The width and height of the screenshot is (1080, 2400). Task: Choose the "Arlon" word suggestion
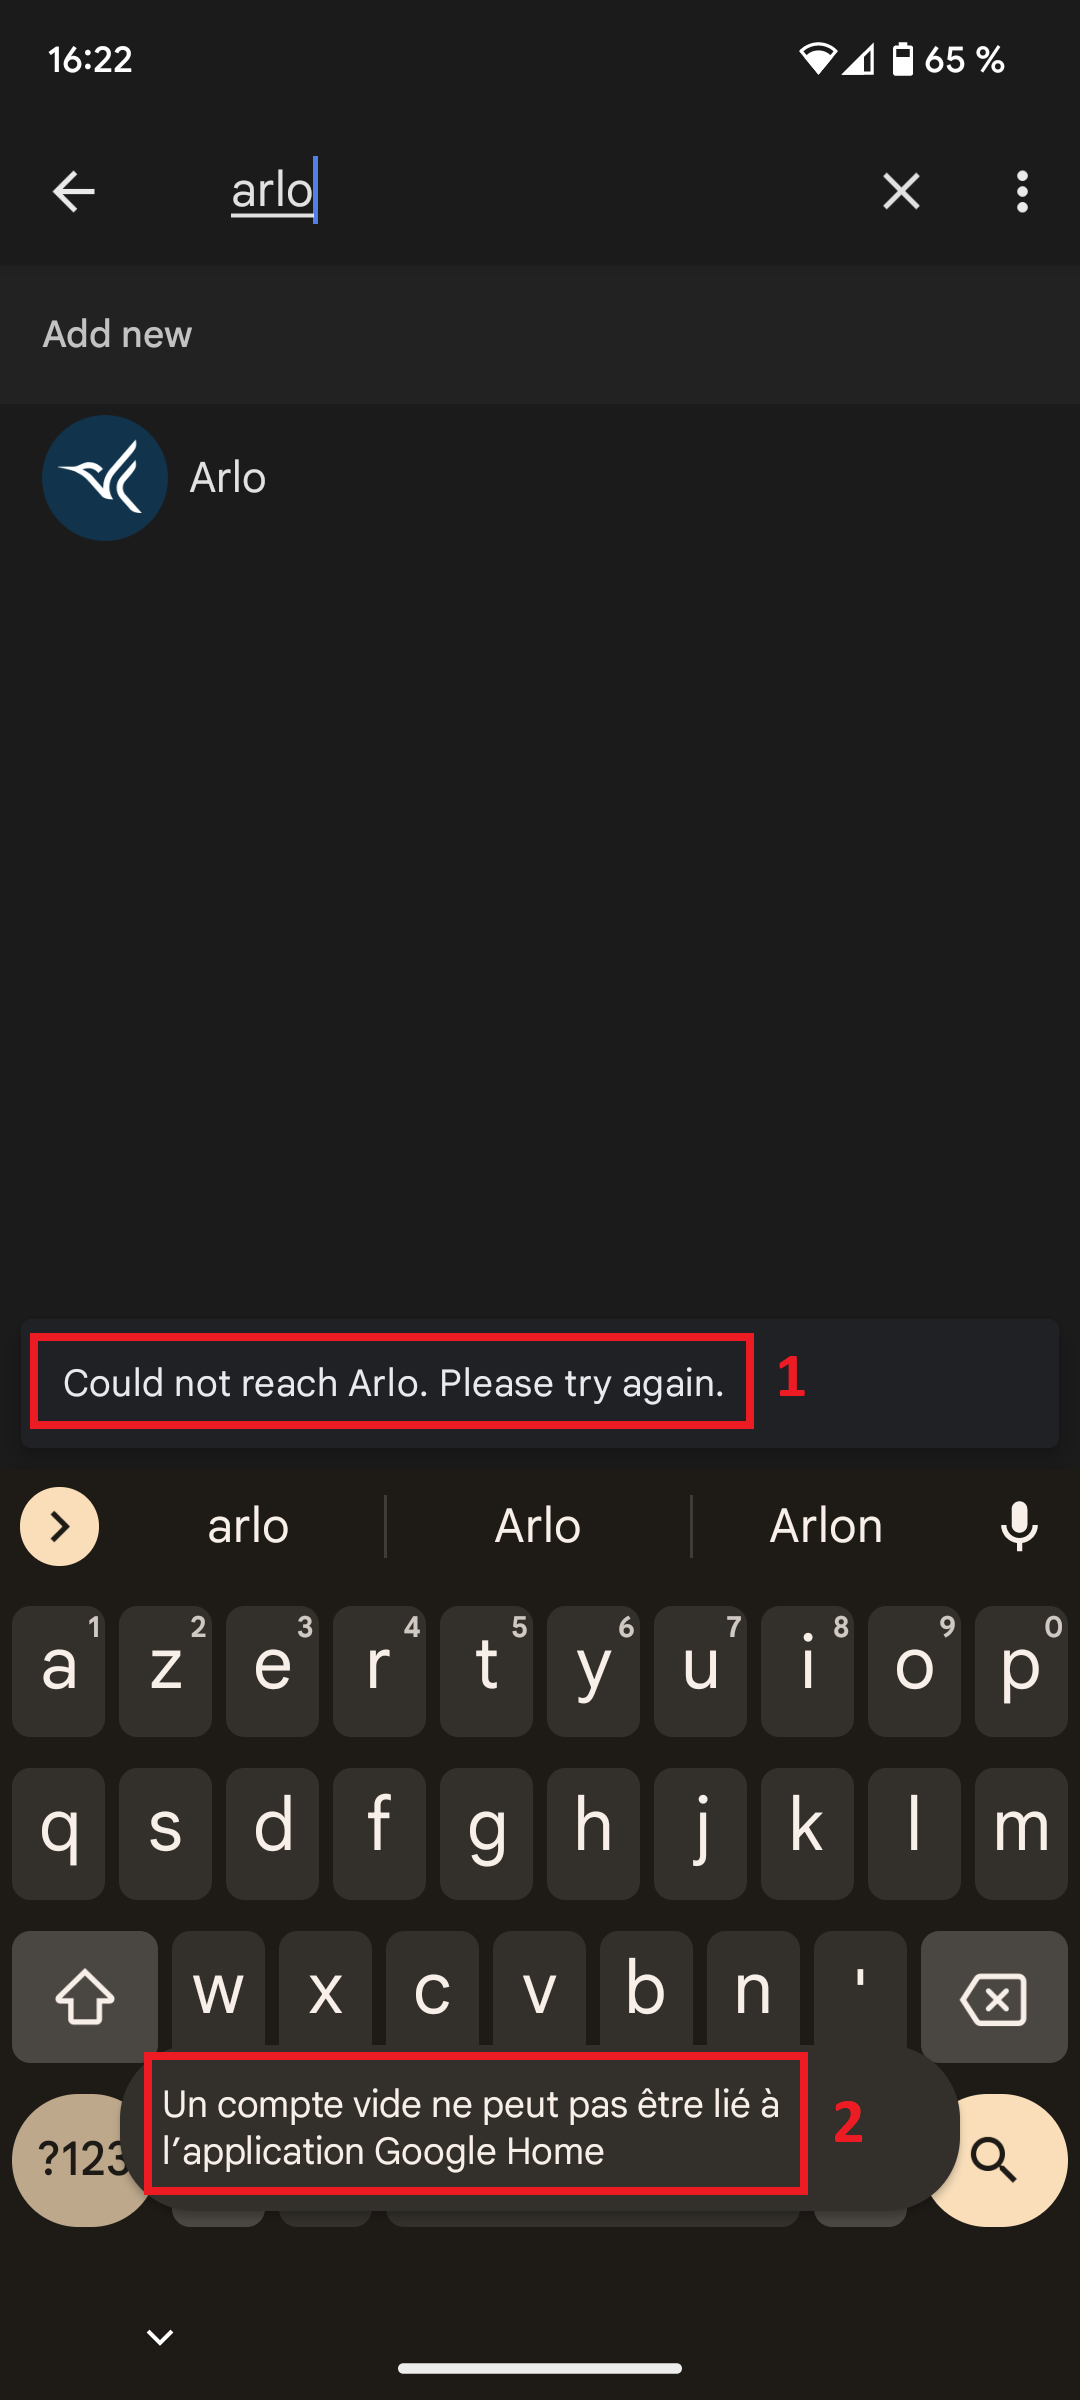[826, 1526]
